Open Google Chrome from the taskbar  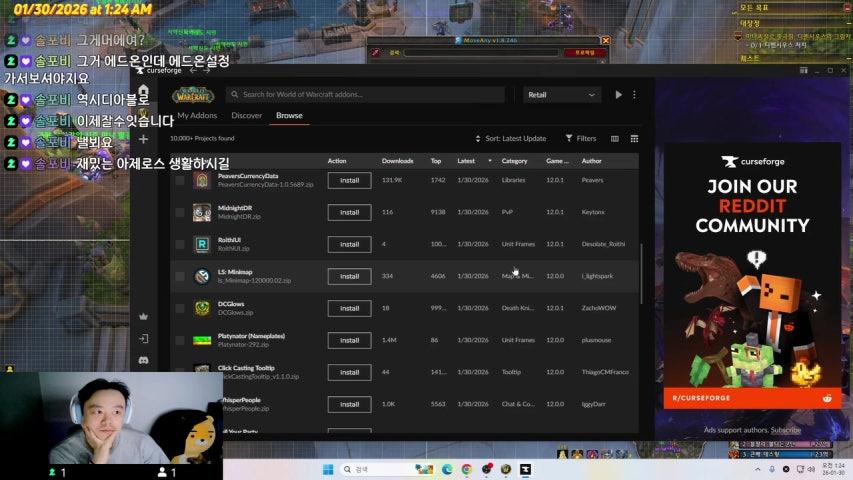coord(467,469)
